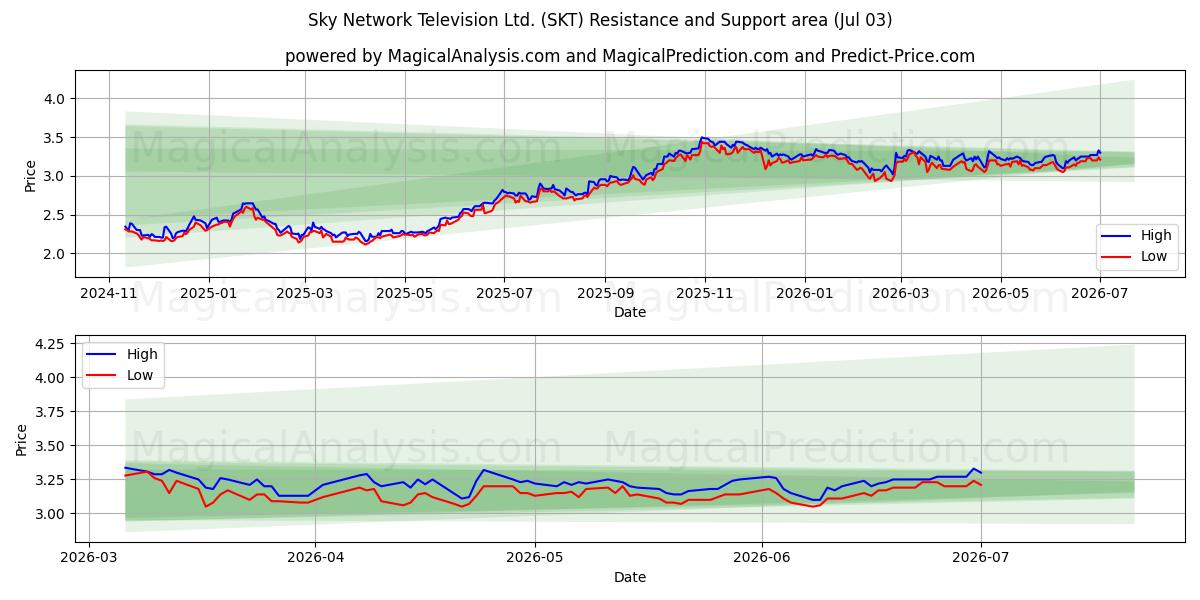The width and height of the screenshot is (1200, 600).
Task: Click the November 2025 price peak in top chart
Action: tap(704, 138)
